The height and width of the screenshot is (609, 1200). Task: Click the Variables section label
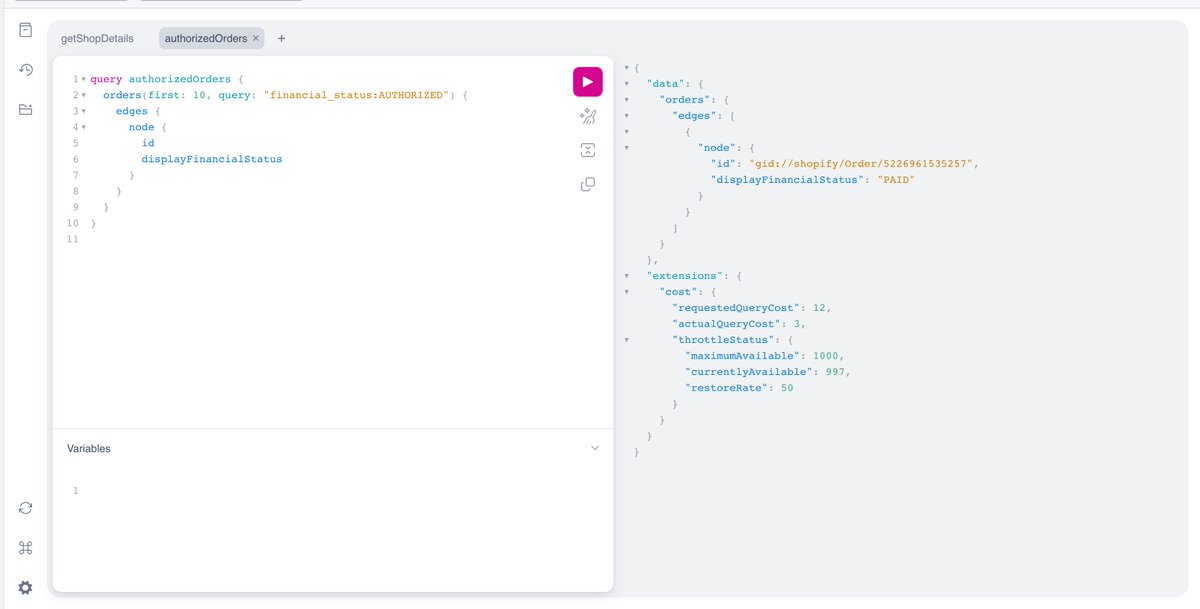click(x=89, y=449)
